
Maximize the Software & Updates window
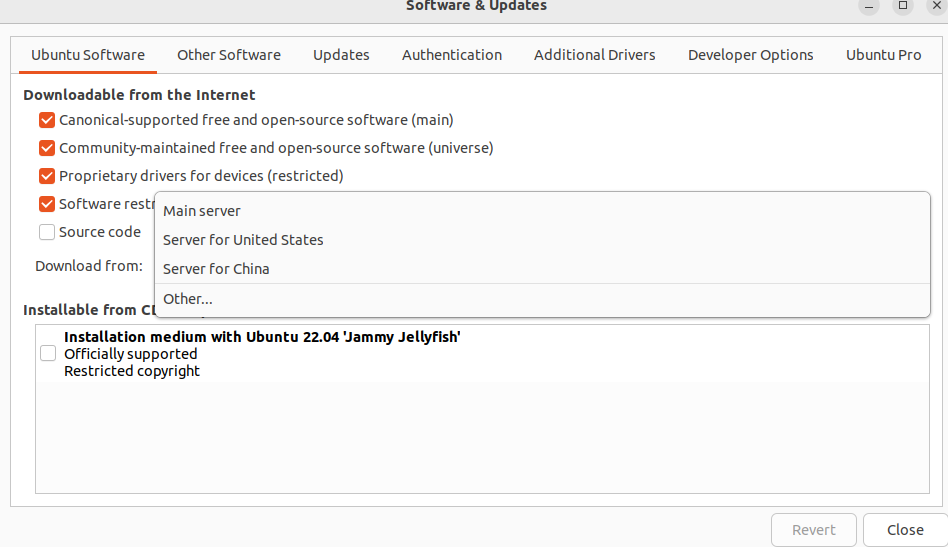(902, 6)
